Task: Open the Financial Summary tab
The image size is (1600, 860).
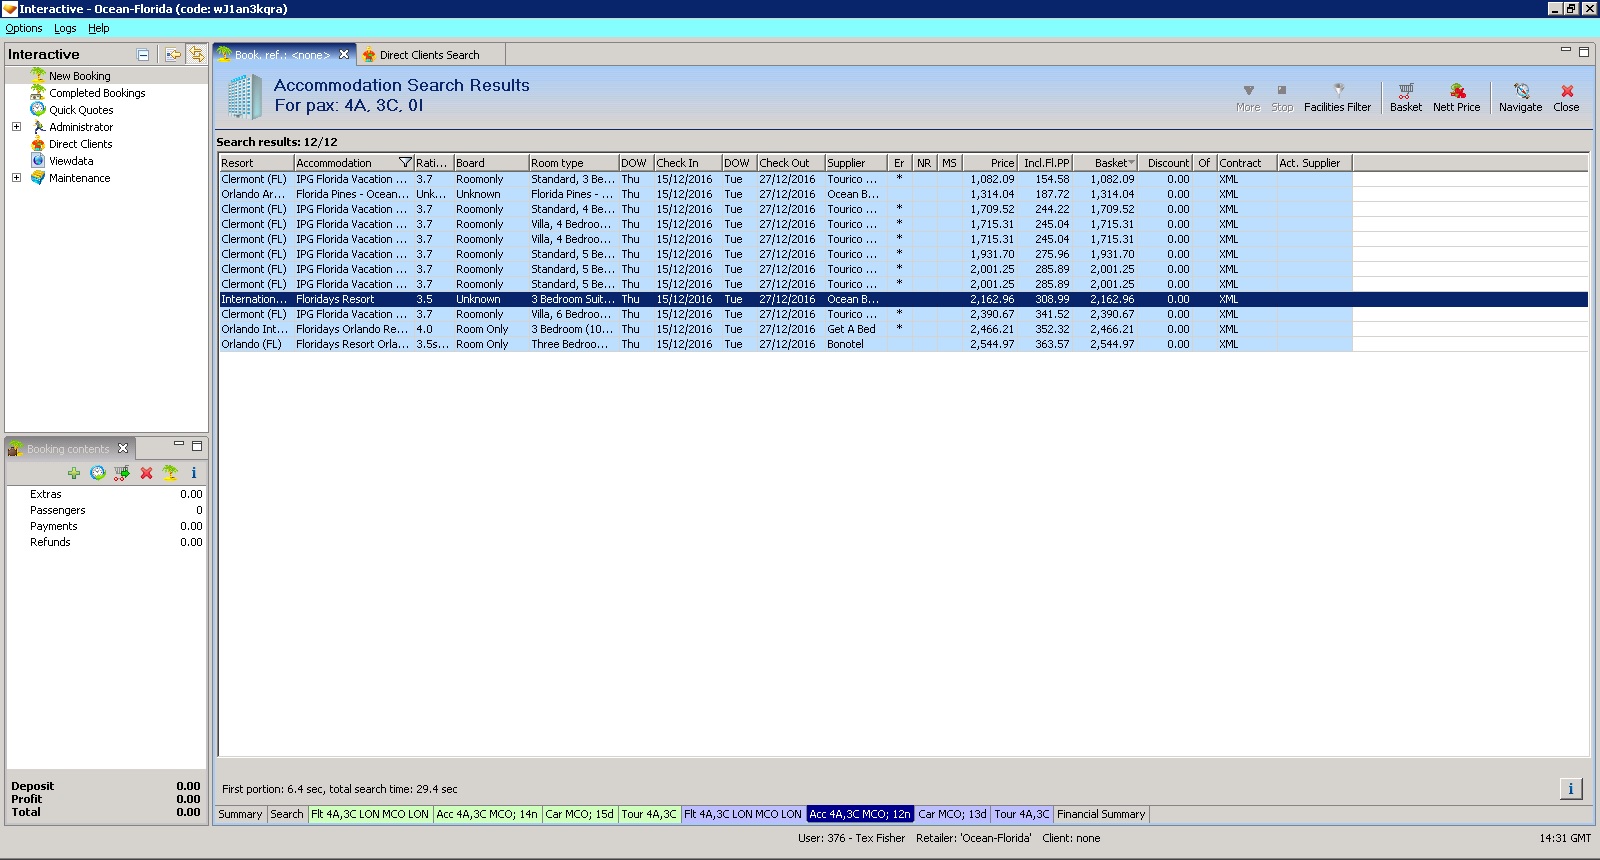Action: tap(1101, 814)
